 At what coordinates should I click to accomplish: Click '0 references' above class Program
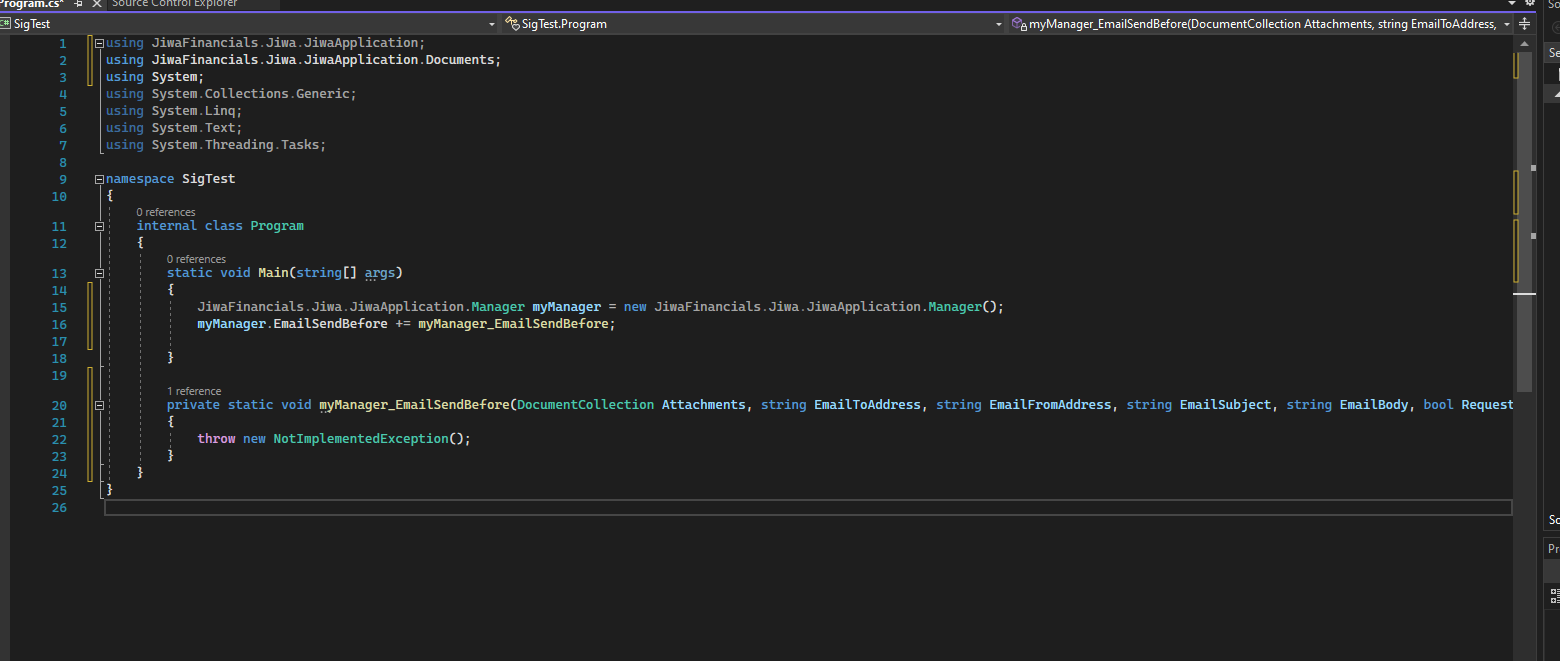click(166, 212)
